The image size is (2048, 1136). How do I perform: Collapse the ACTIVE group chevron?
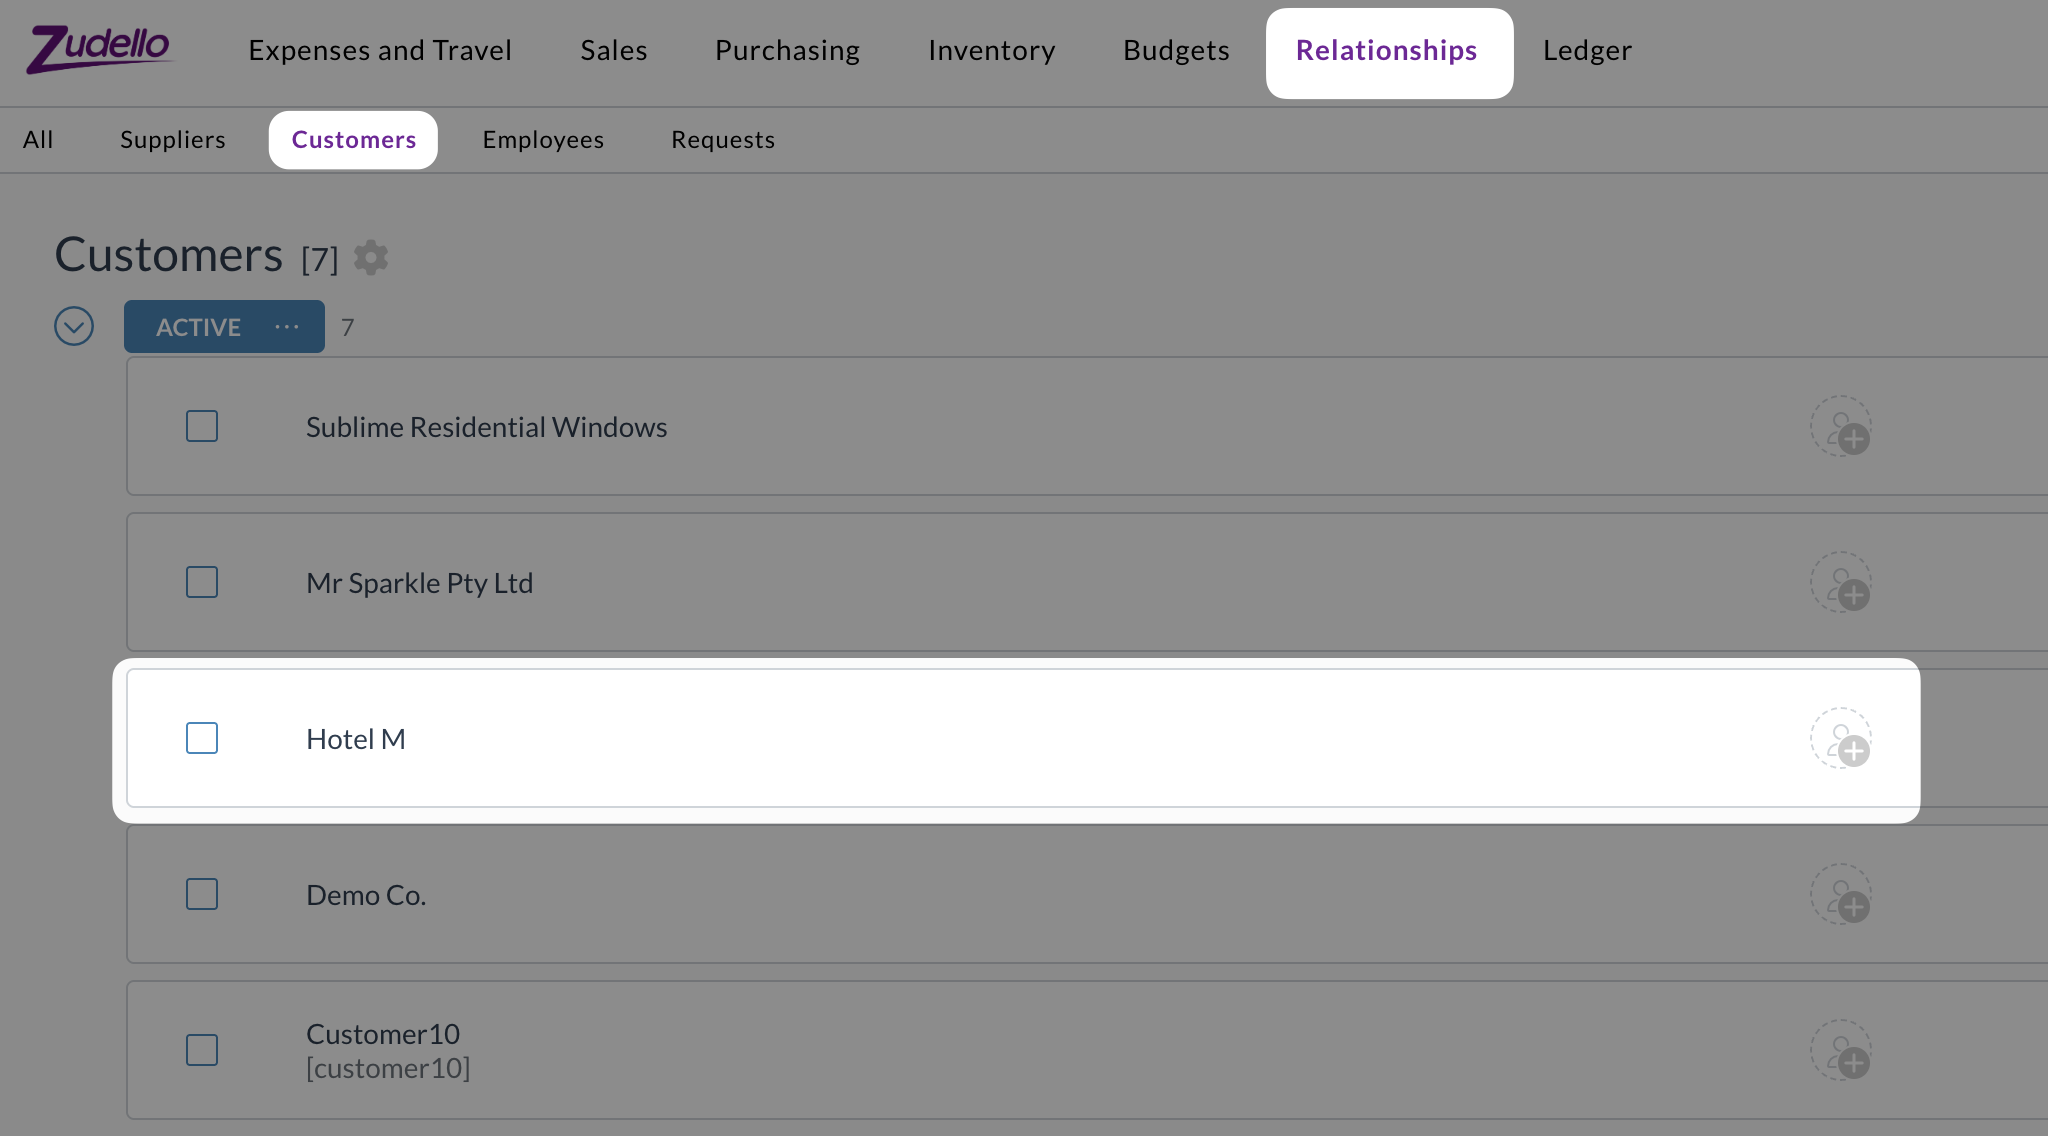pos(74,326)
